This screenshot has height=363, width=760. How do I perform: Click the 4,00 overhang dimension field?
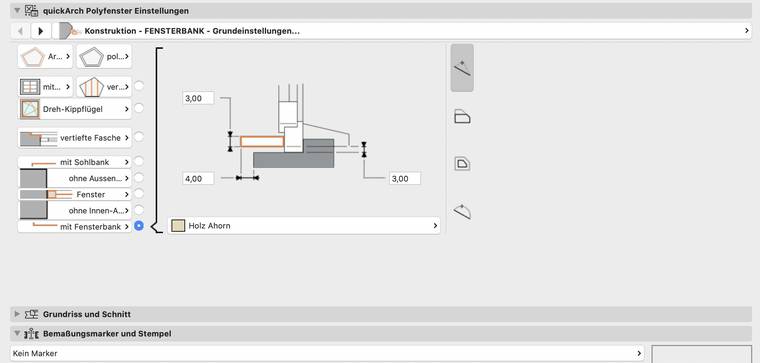pyautogui.click(x=198, y=179)
